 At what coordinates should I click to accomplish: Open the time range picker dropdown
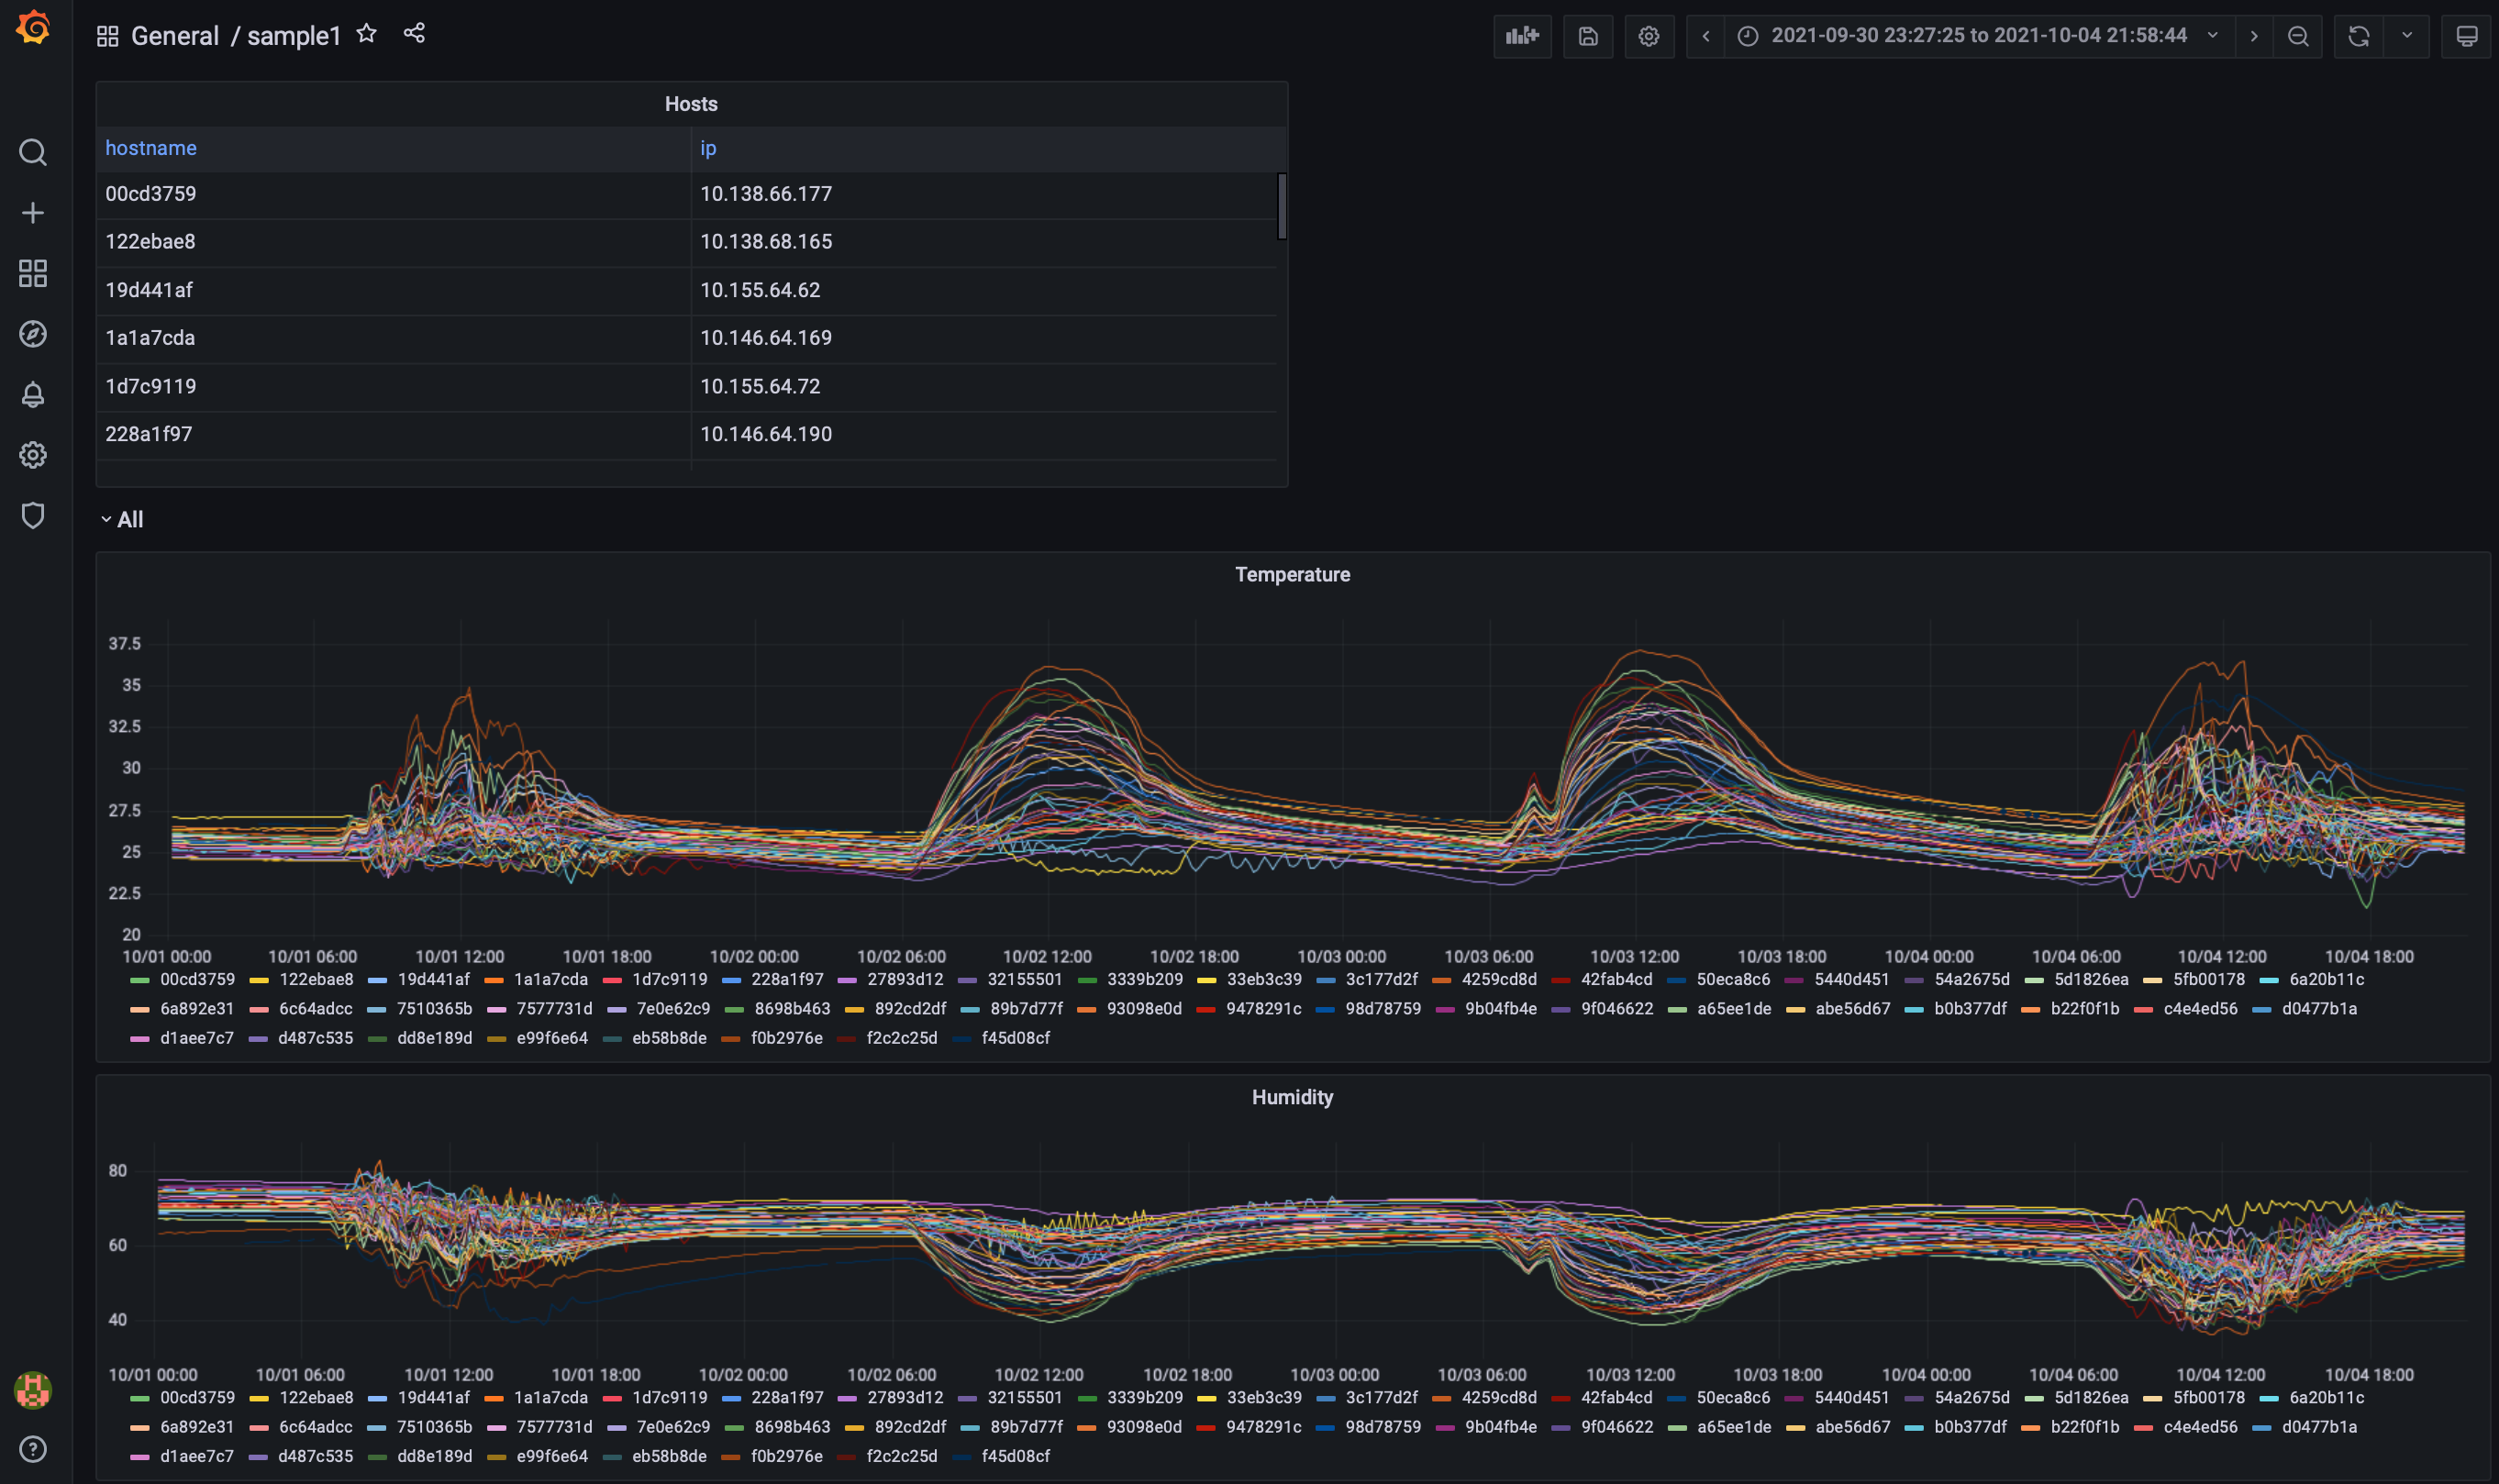[x=1978, y=36]
